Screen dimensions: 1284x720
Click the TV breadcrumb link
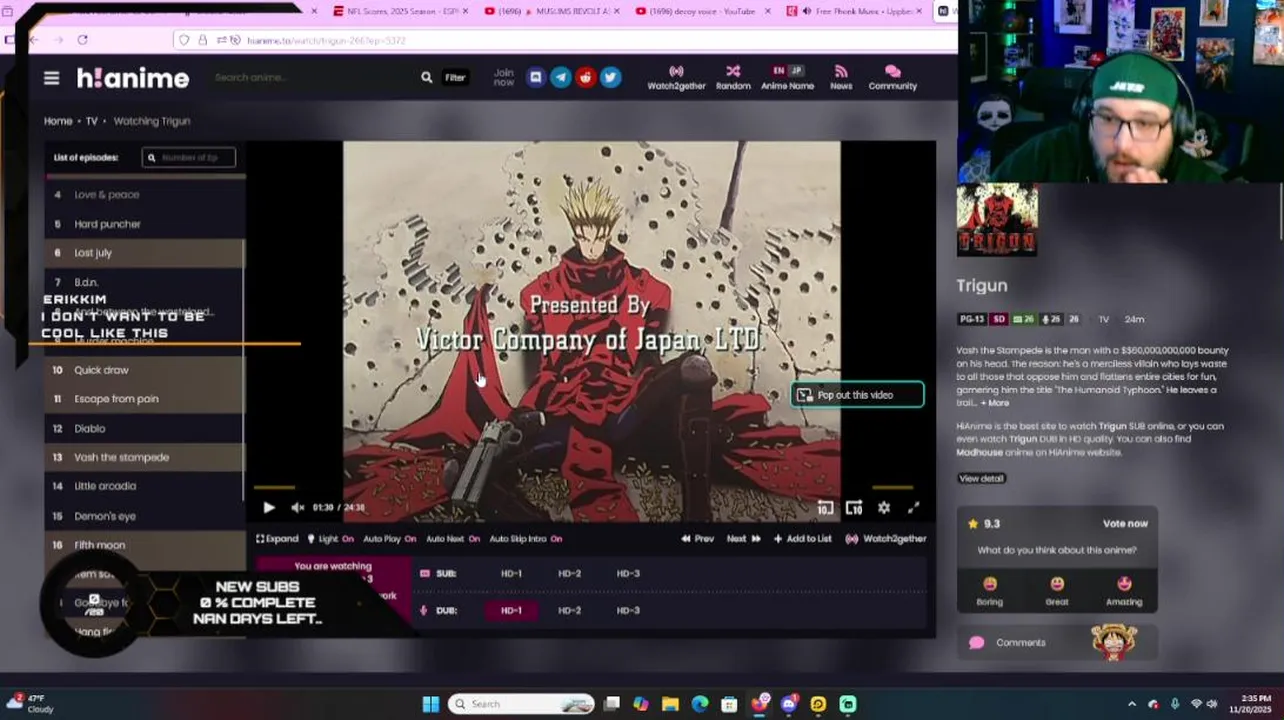[91, 121]
